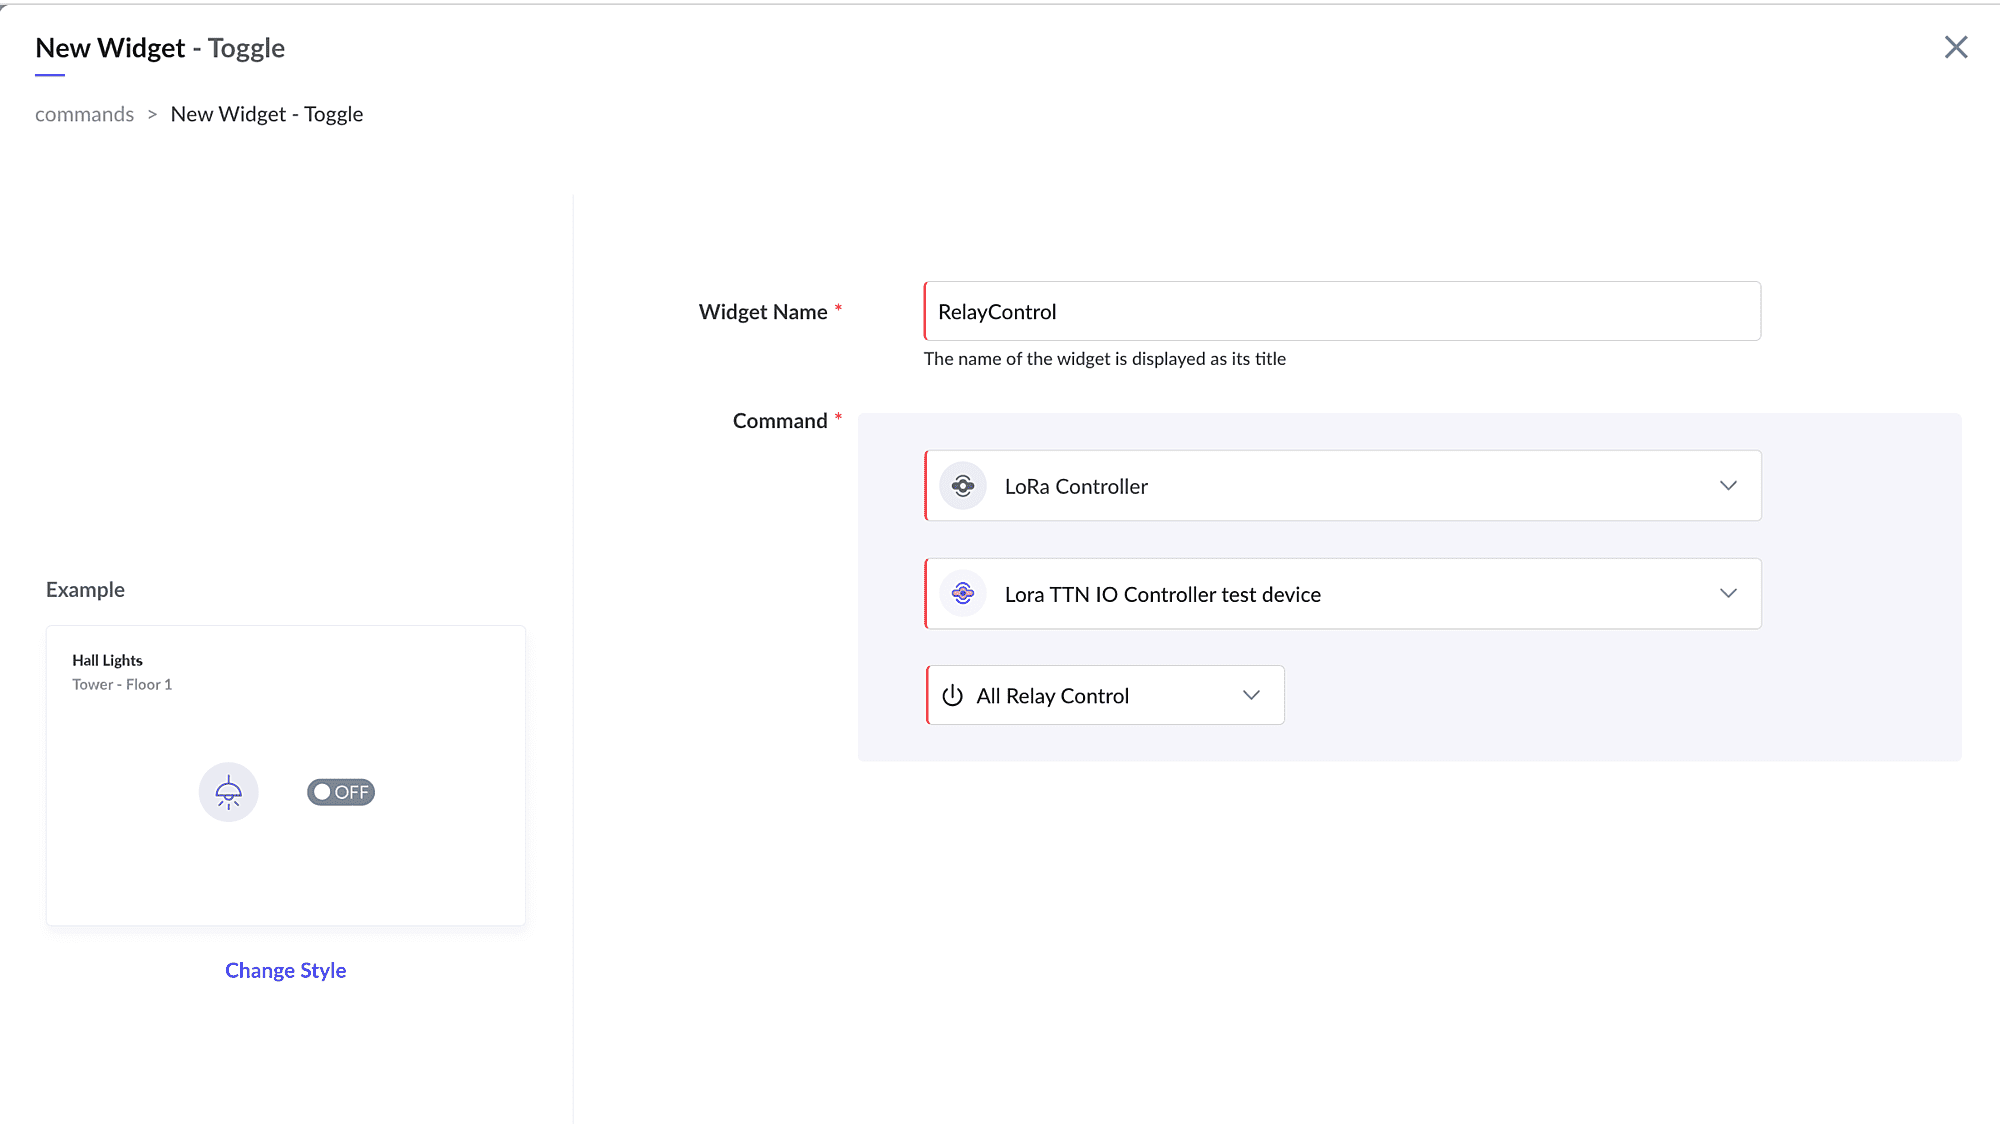Image resolution: width=2000 pixels, height=1124 pixels.
Task: Click the Lora TTN IO Controller test device label
Action: coord(1162,595)
